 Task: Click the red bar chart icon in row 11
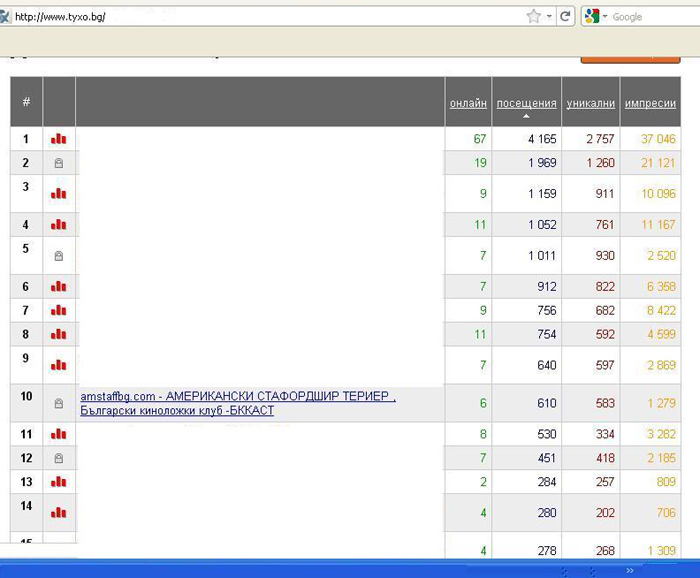click(x=58, y=434)
